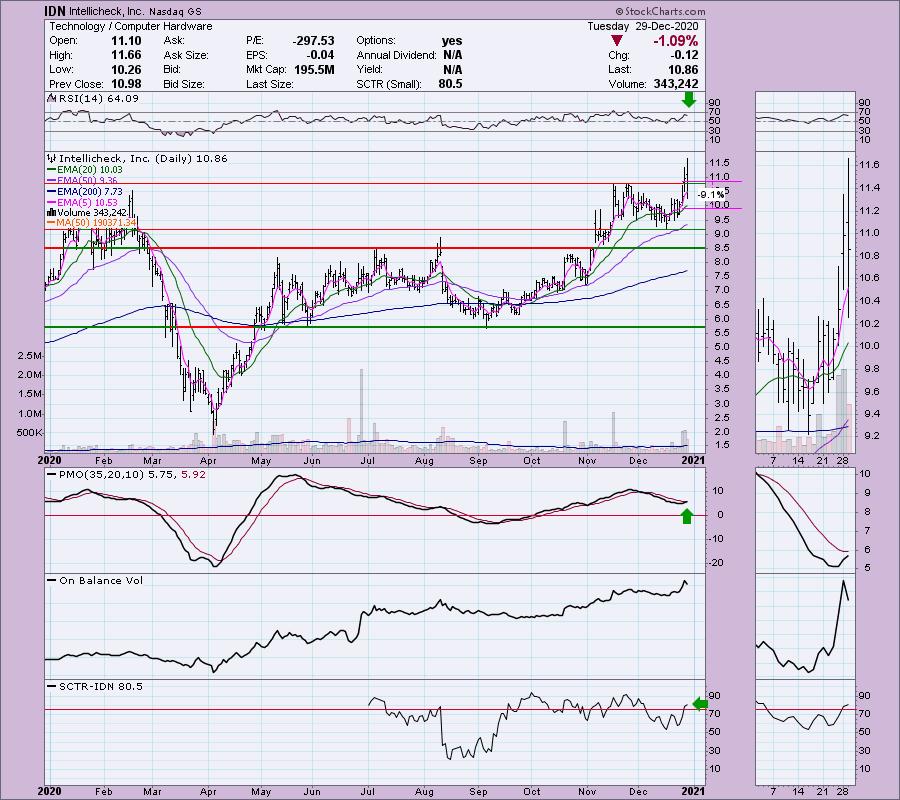Click the -1.09% percent change value

click(x=675, y=41)
